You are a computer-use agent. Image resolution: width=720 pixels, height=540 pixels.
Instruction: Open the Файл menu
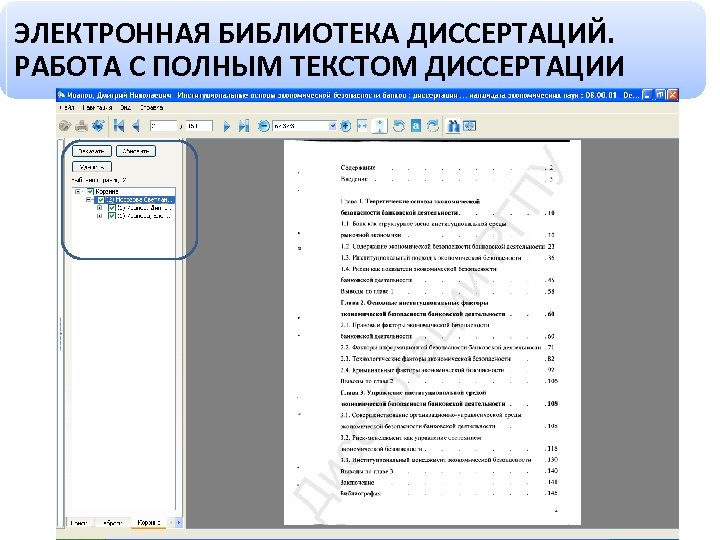(67, 107)
